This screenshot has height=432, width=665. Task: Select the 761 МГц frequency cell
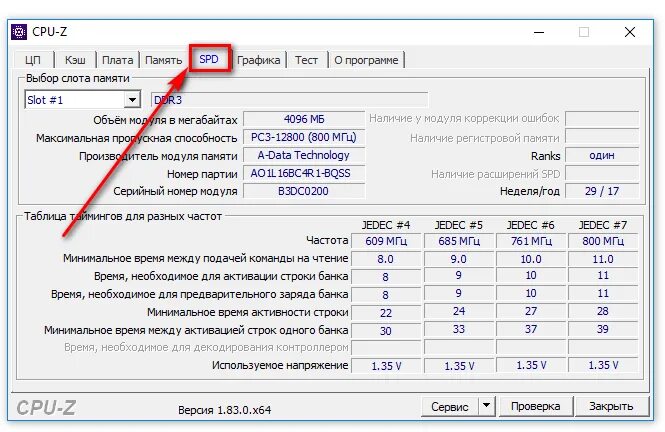pyautogui.click(x=531, y=241)
